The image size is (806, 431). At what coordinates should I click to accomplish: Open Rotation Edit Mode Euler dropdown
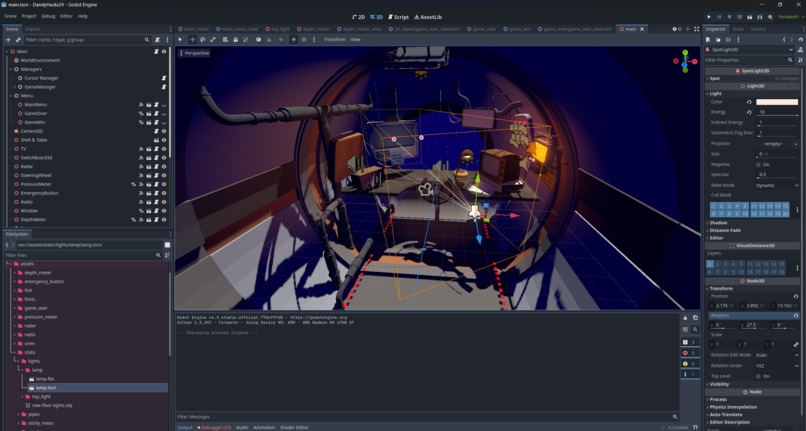(x=778, y=355)
